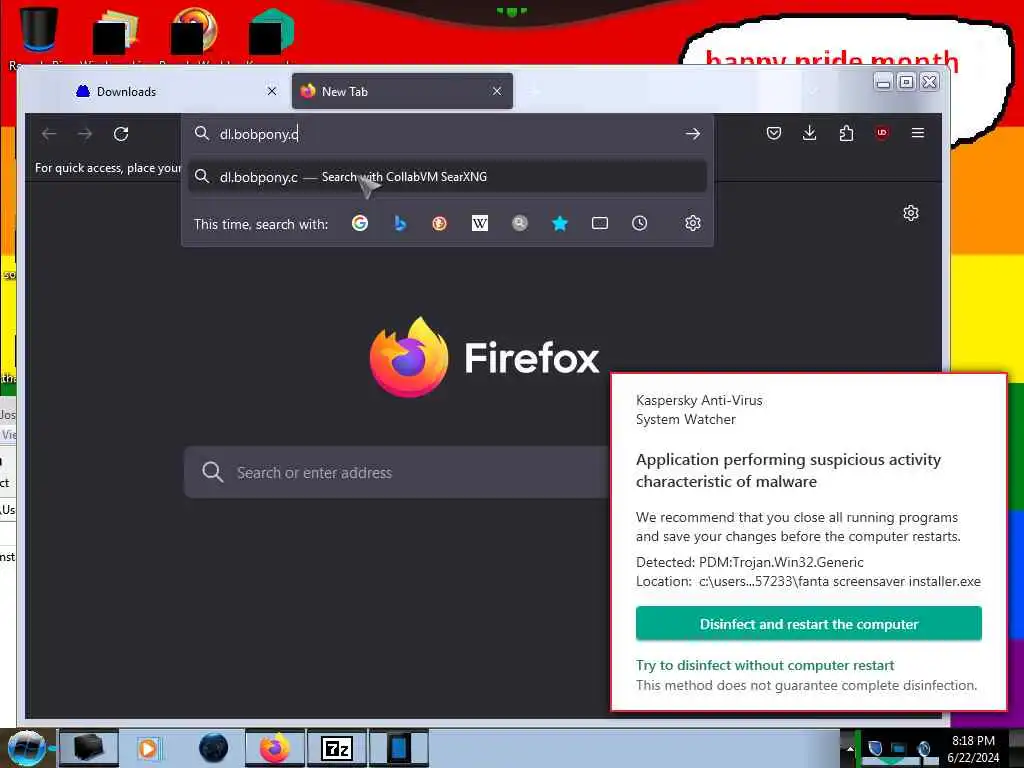Open search settings gear in dropdown

tap(693, 223)
